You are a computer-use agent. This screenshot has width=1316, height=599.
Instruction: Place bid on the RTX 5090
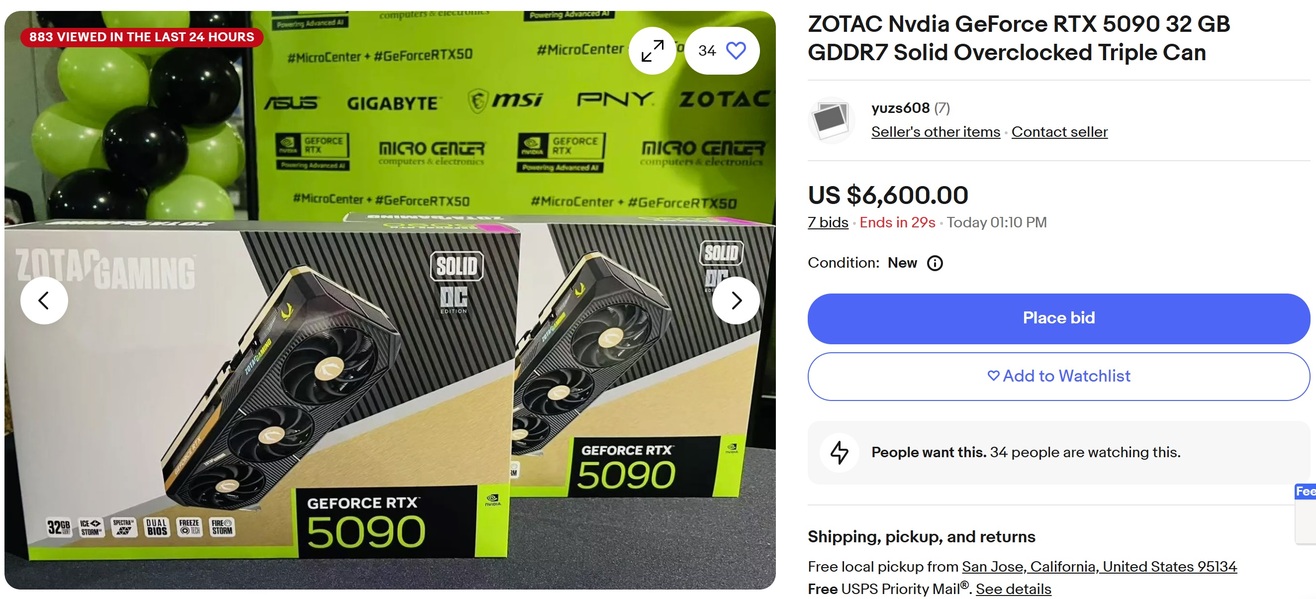[x=1058, y=318]
